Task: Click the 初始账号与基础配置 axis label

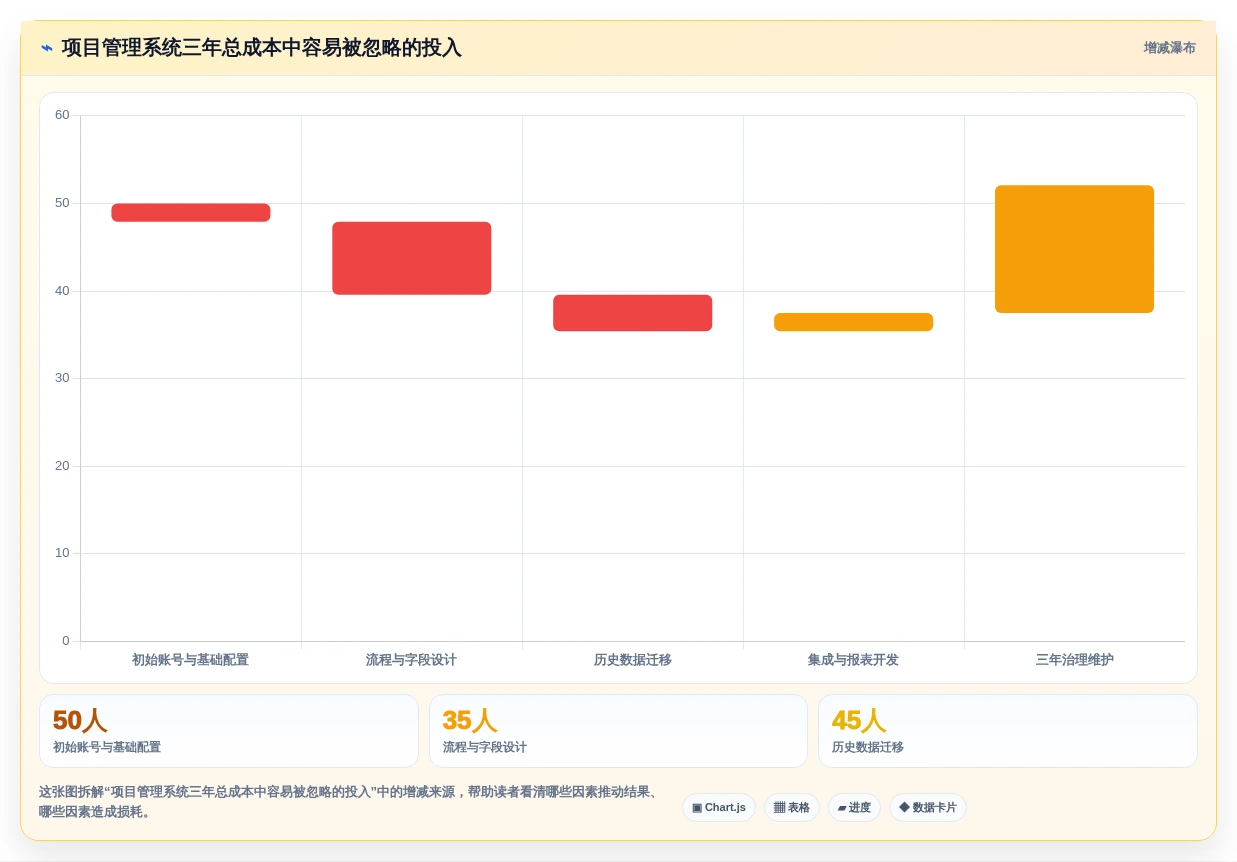Action: [x=190, y=660]
